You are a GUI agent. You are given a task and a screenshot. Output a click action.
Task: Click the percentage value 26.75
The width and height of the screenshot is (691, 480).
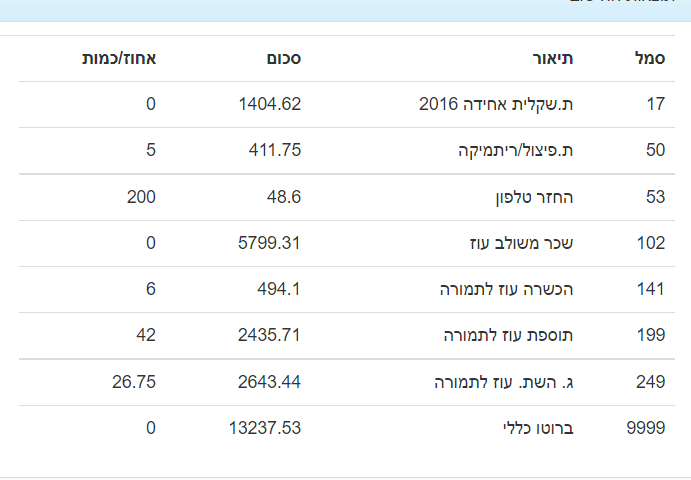pyautogui.click(x=135, y=382)
